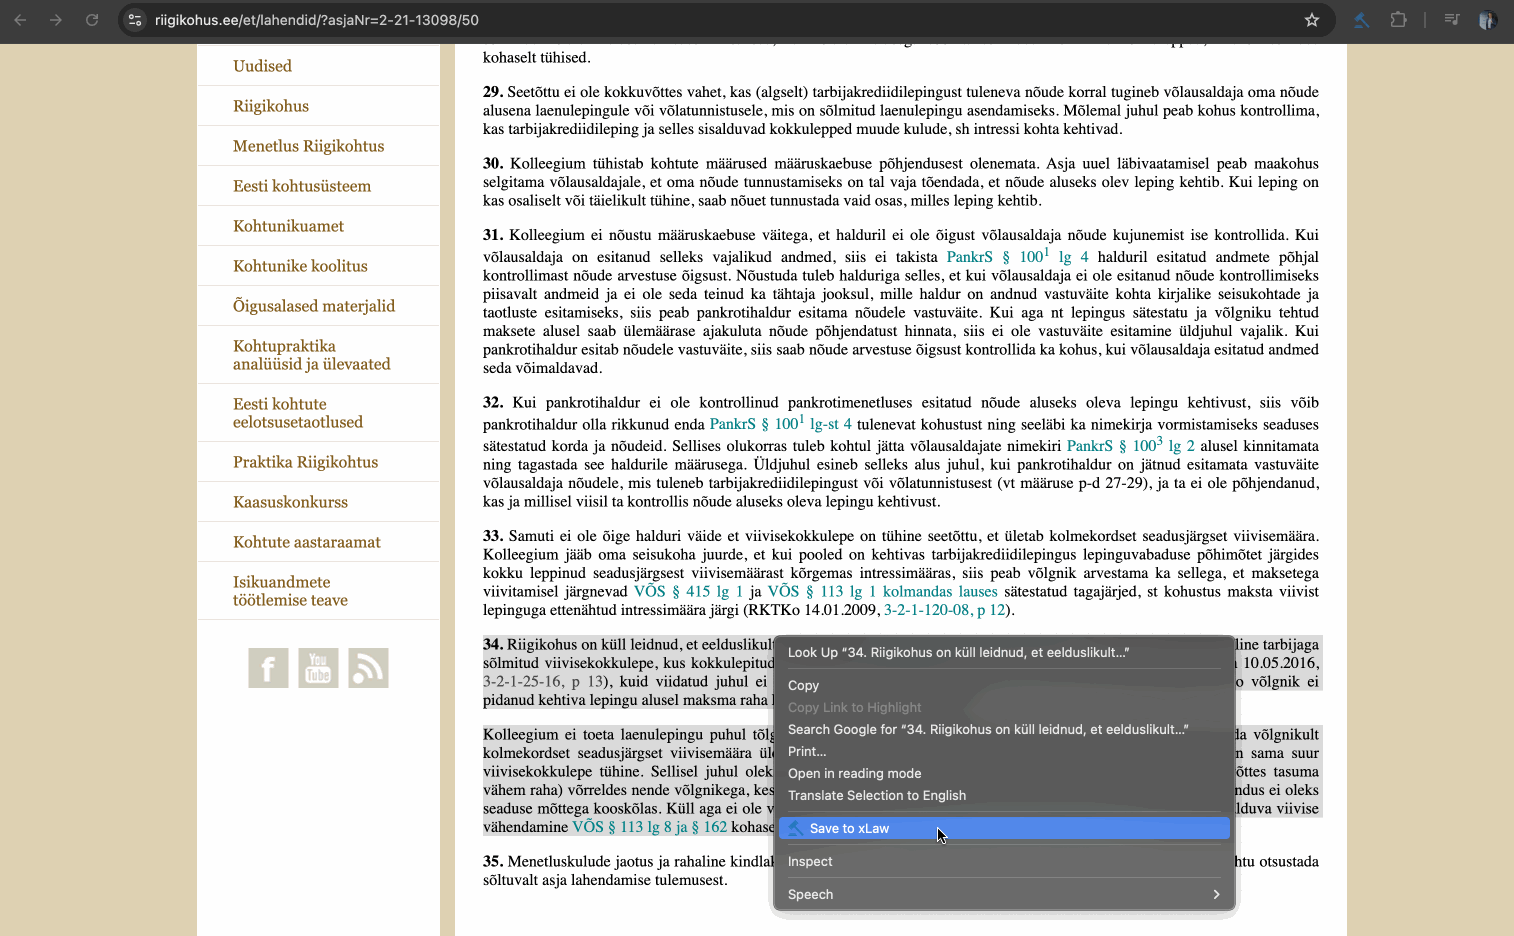Select Open in reading mode

click(x=854, y=773)
